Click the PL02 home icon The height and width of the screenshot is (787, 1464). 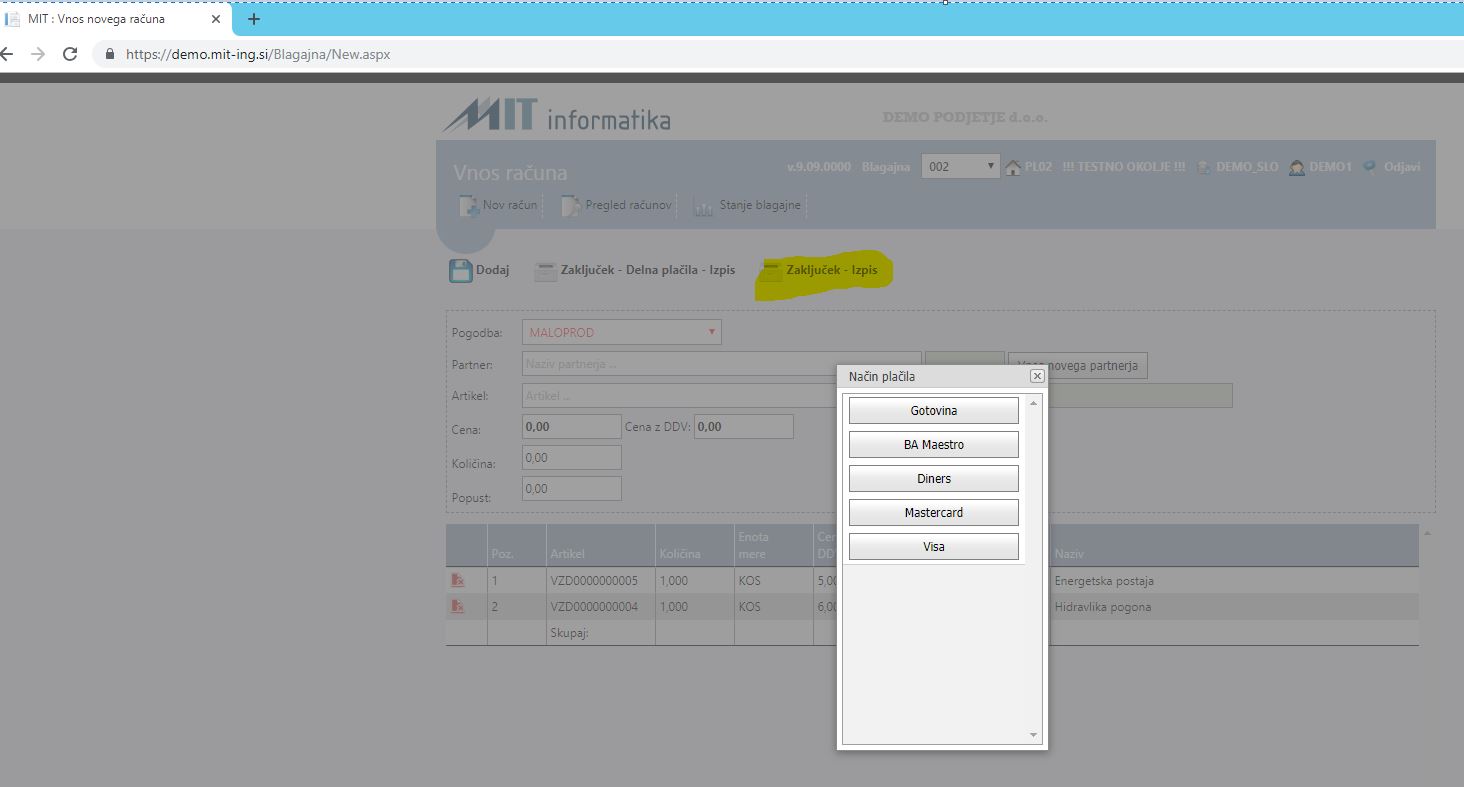coord(1014,167)
